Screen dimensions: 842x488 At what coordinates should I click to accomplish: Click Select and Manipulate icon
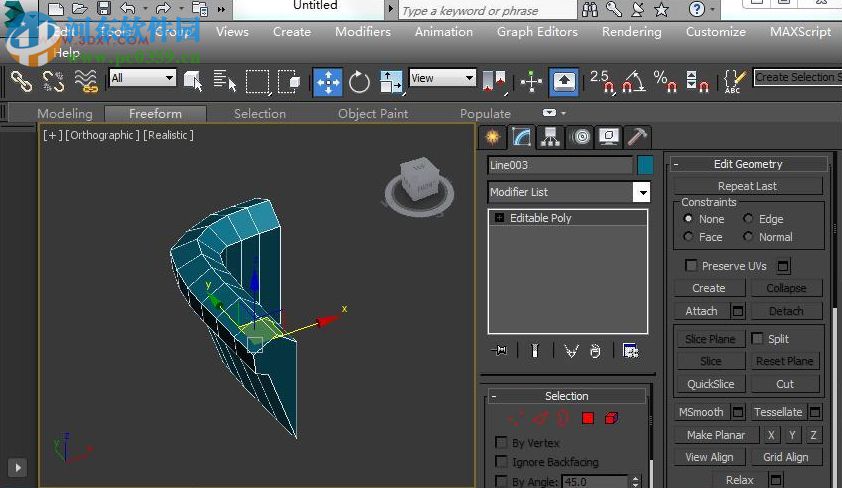pos(531,82)
